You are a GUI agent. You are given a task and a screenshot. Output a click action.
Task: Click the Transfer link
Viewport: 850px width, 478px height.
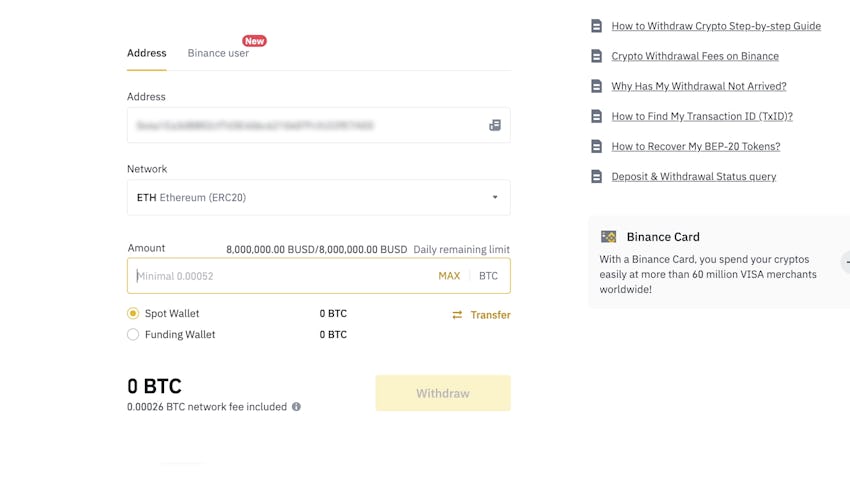click(491, 315)
